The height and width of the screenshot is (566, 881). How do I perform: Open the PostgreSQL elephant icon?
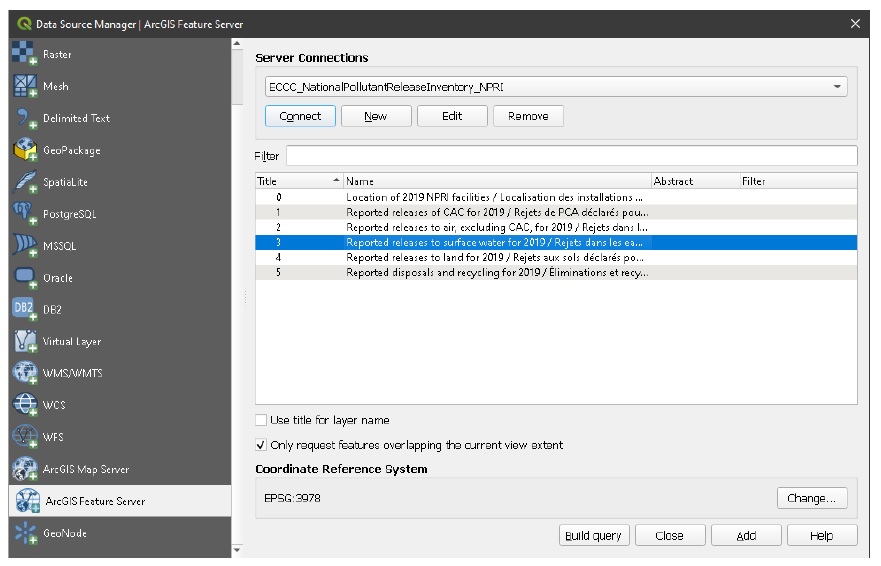[x=24, y=214]
